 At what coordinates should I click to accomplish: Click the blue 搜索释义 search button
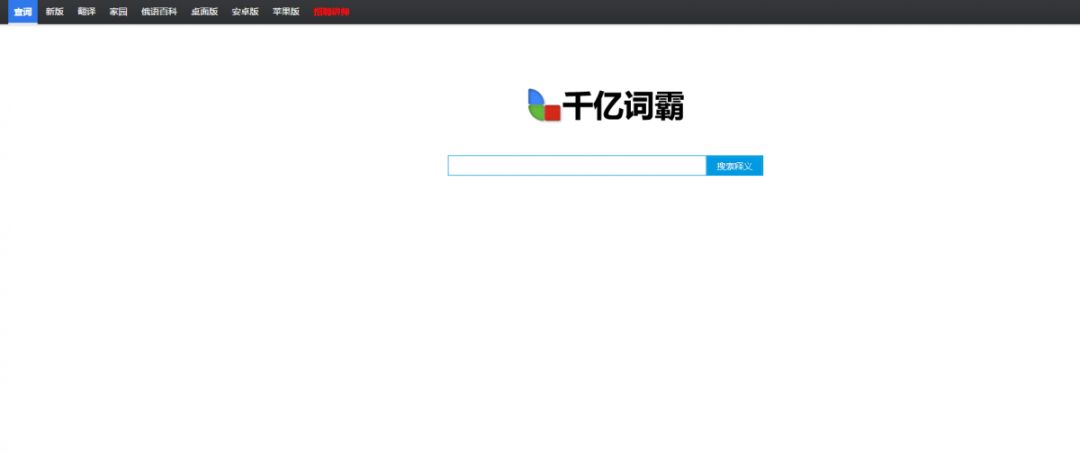(x=734, y=165)
